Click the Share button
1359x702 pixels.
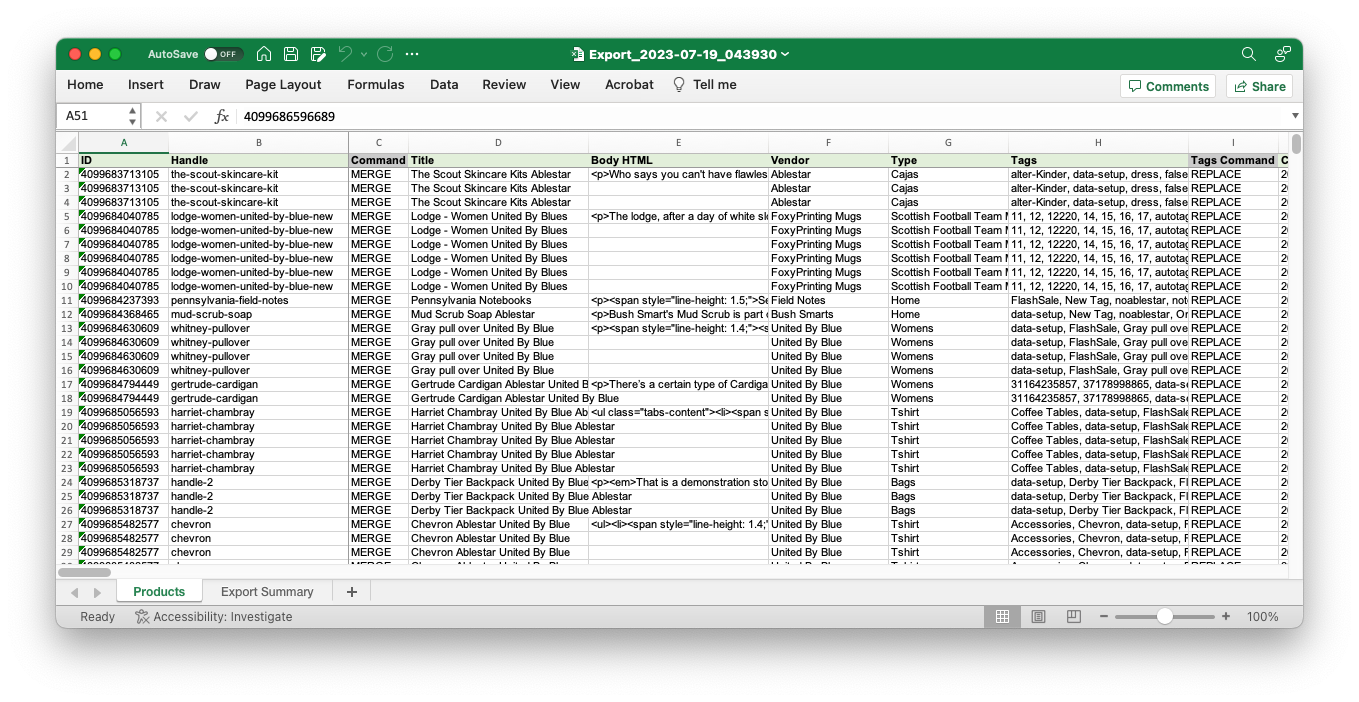[x=1260, y=86]
